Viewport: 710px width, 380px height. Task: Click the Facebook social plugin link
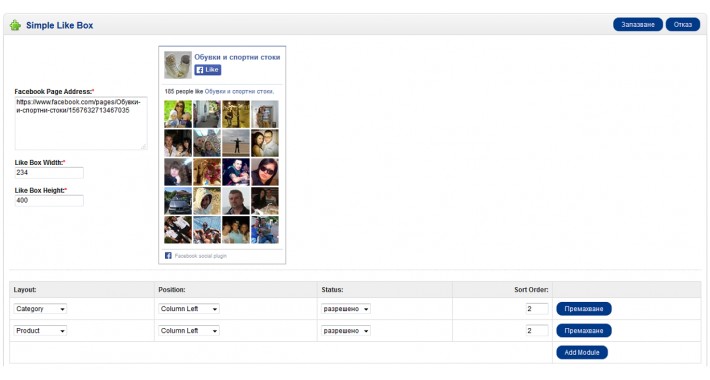pos(201,256)
